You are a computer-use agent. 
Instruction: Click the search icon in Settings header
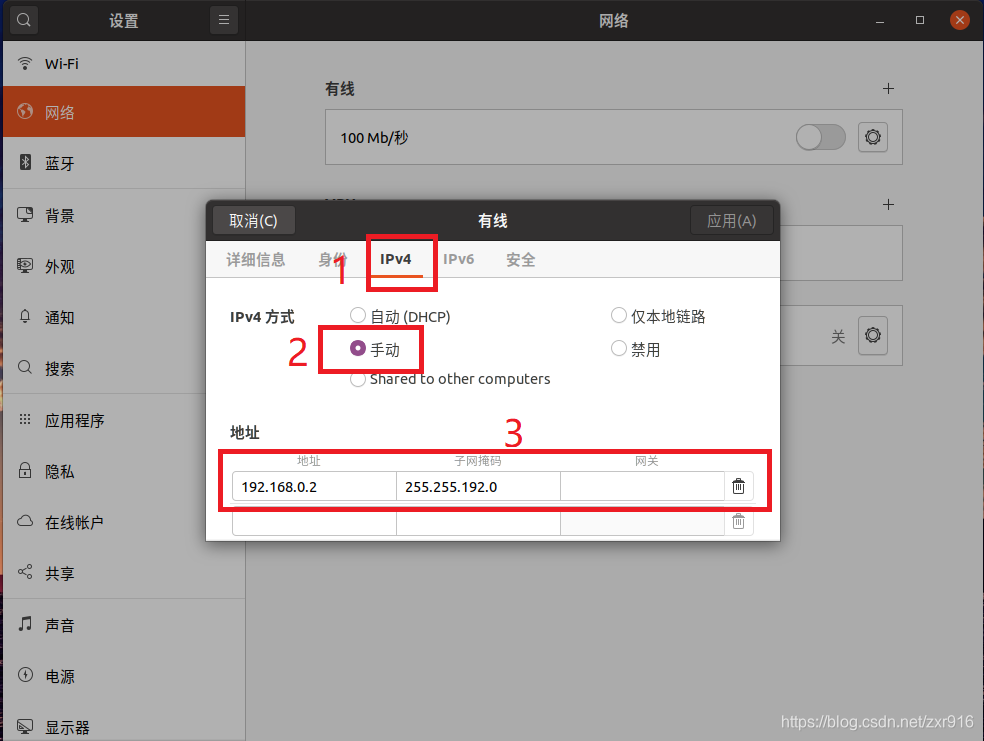[x=24, y=20]
